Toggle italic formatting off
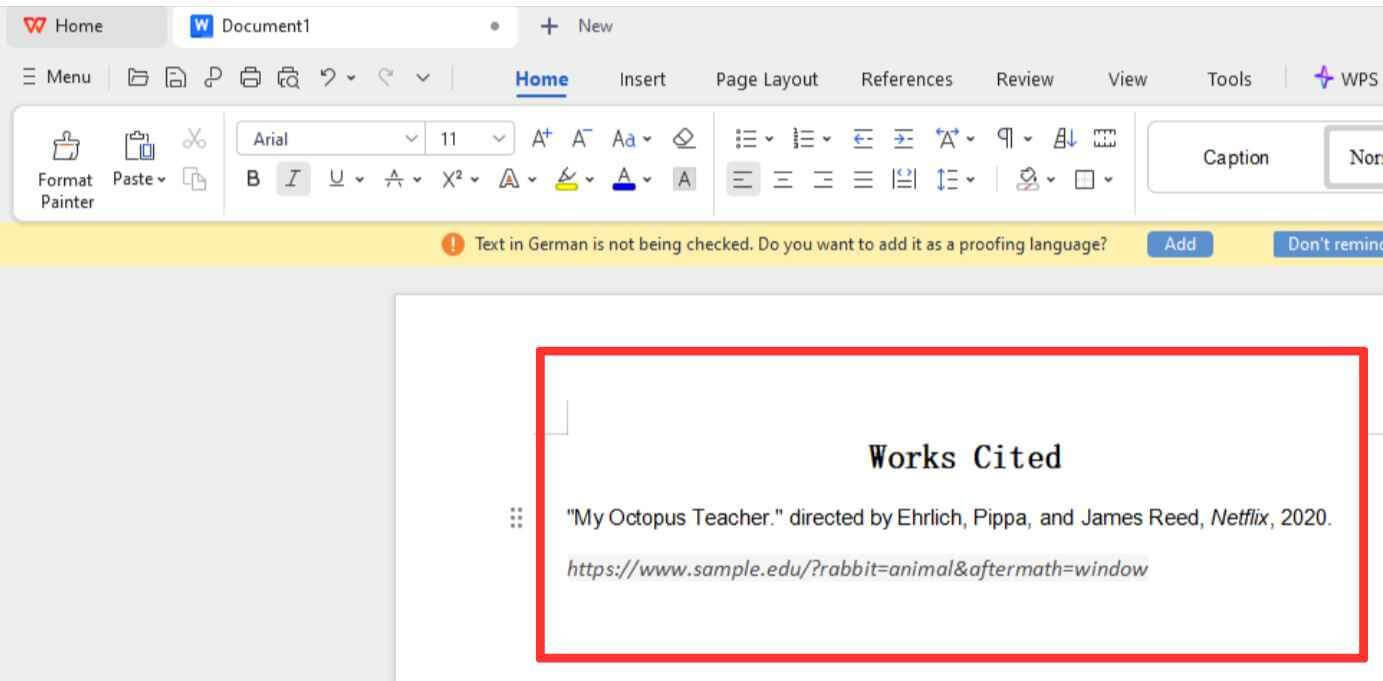1383x681 pixels. coord(292,180)
